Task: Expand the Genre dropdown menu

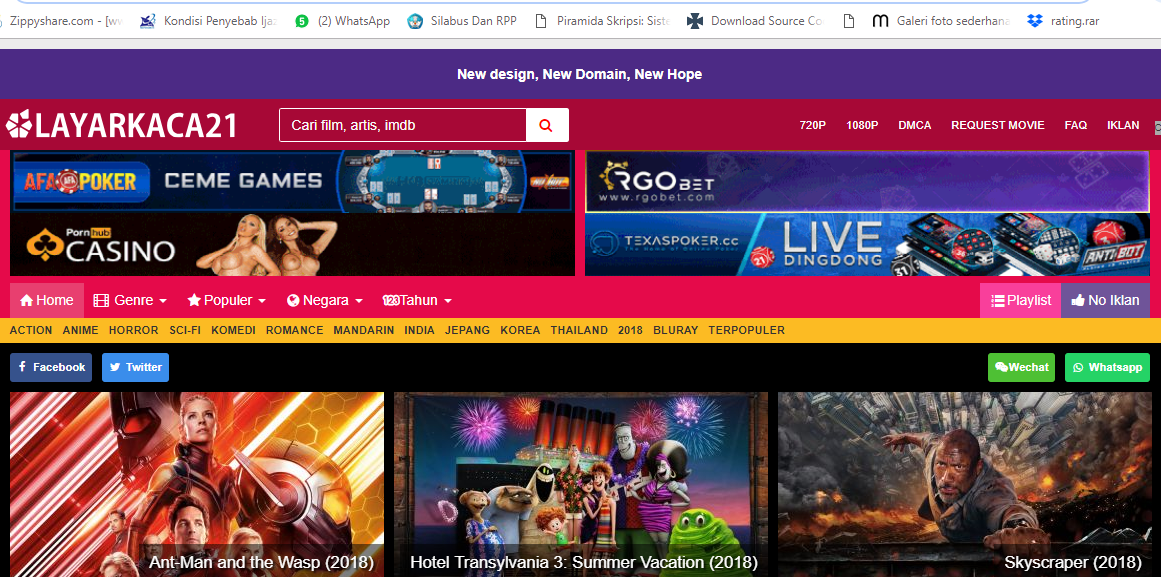Action: tap(130, 301)
